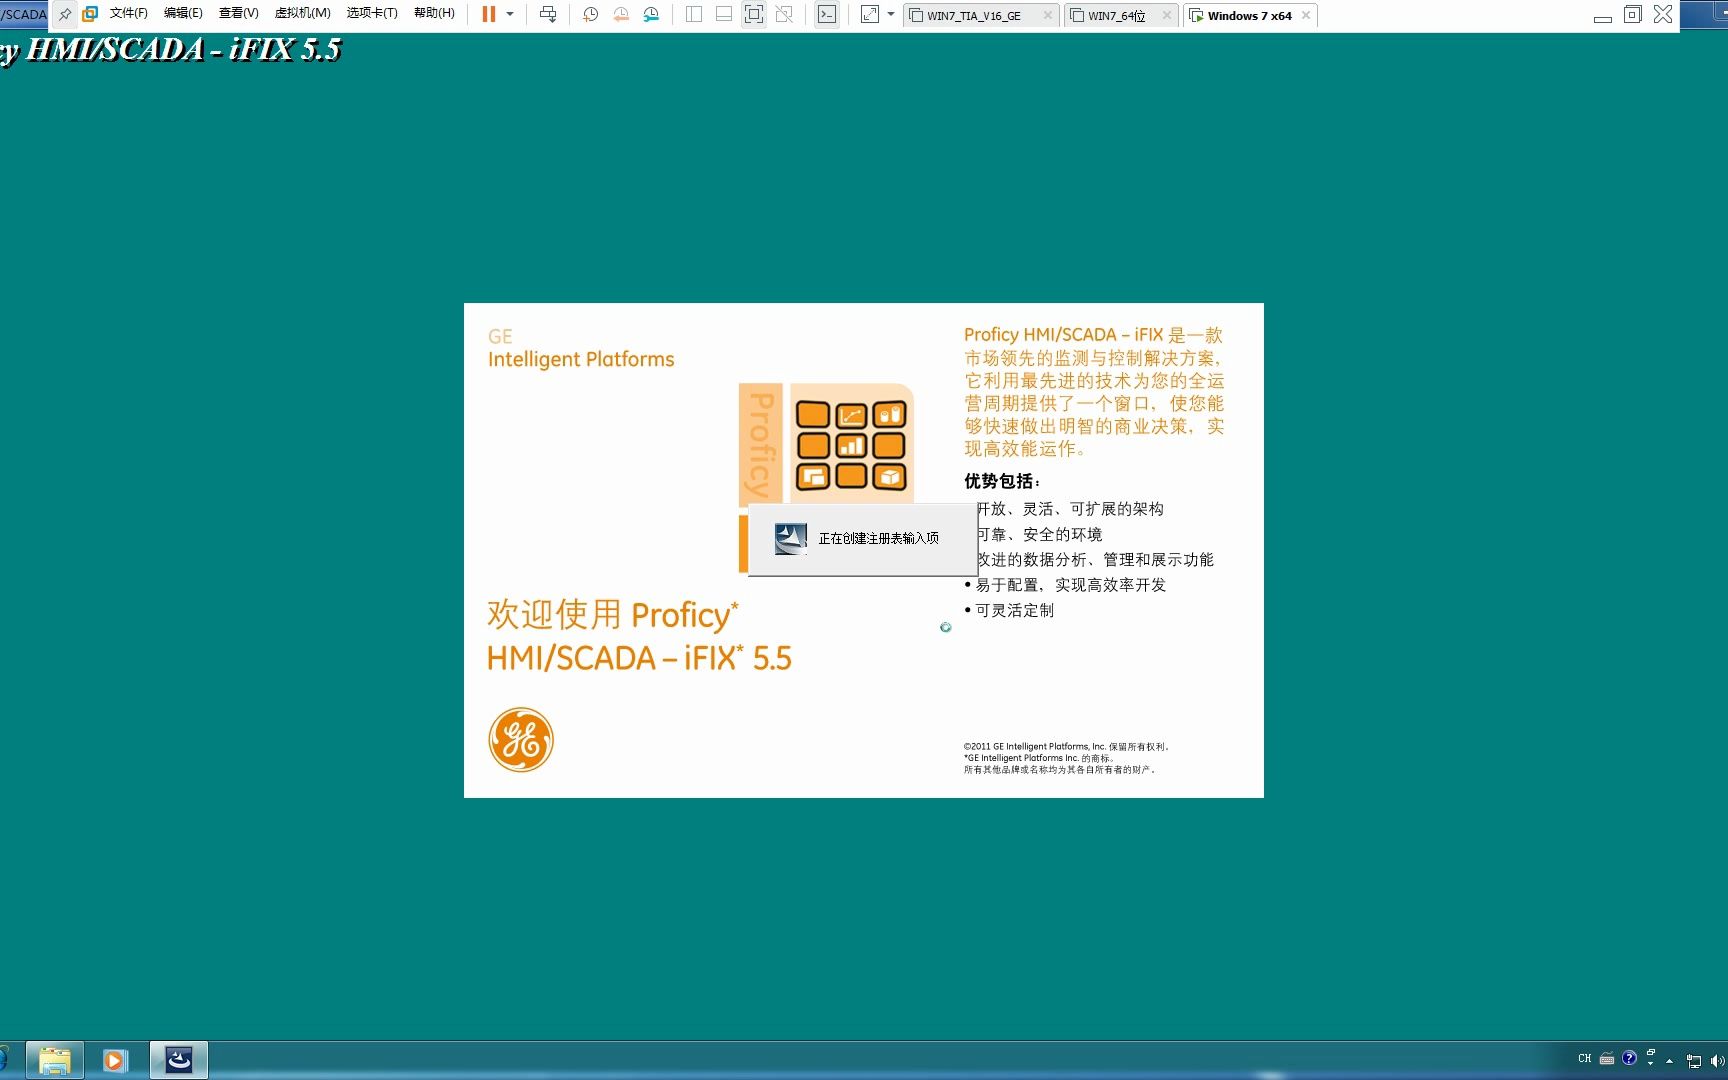Image resolution: width=1728 pixels, height=1080 pixels.
Task: Expand the power options dropdown arrow
Action: click(x=510, y=14)
